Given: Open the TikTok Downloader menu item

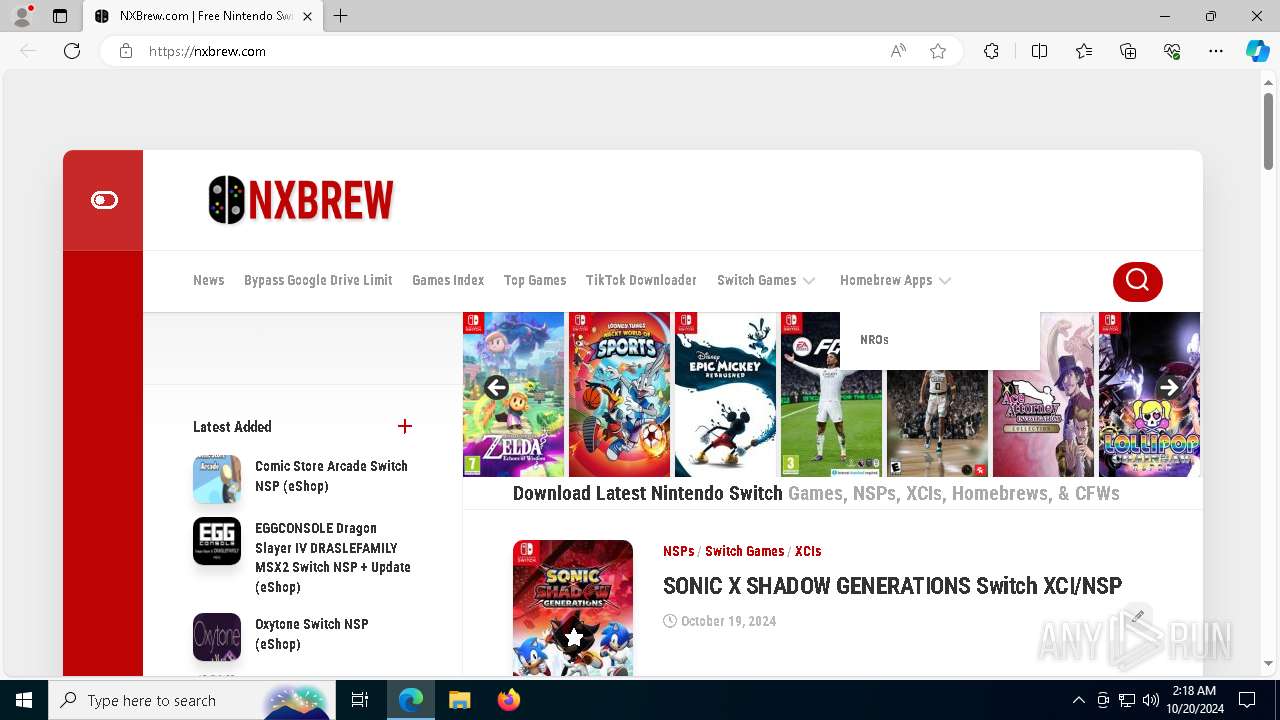Looking at the screenshot, I should click(641, 280).
